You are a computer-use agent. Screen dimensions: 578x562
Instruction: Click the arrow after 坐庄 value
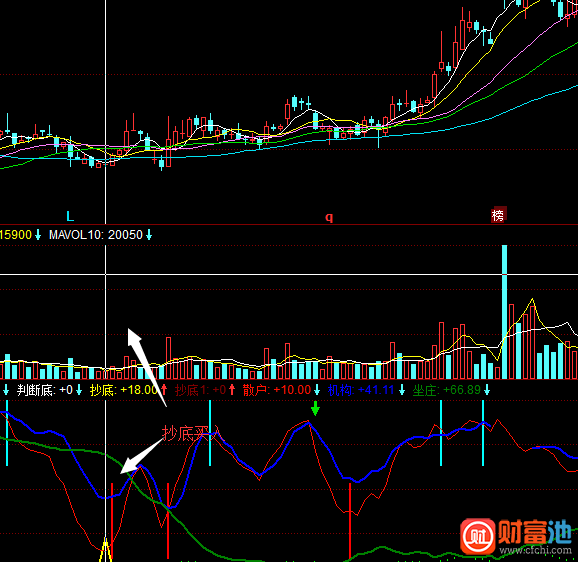(487, 390)
